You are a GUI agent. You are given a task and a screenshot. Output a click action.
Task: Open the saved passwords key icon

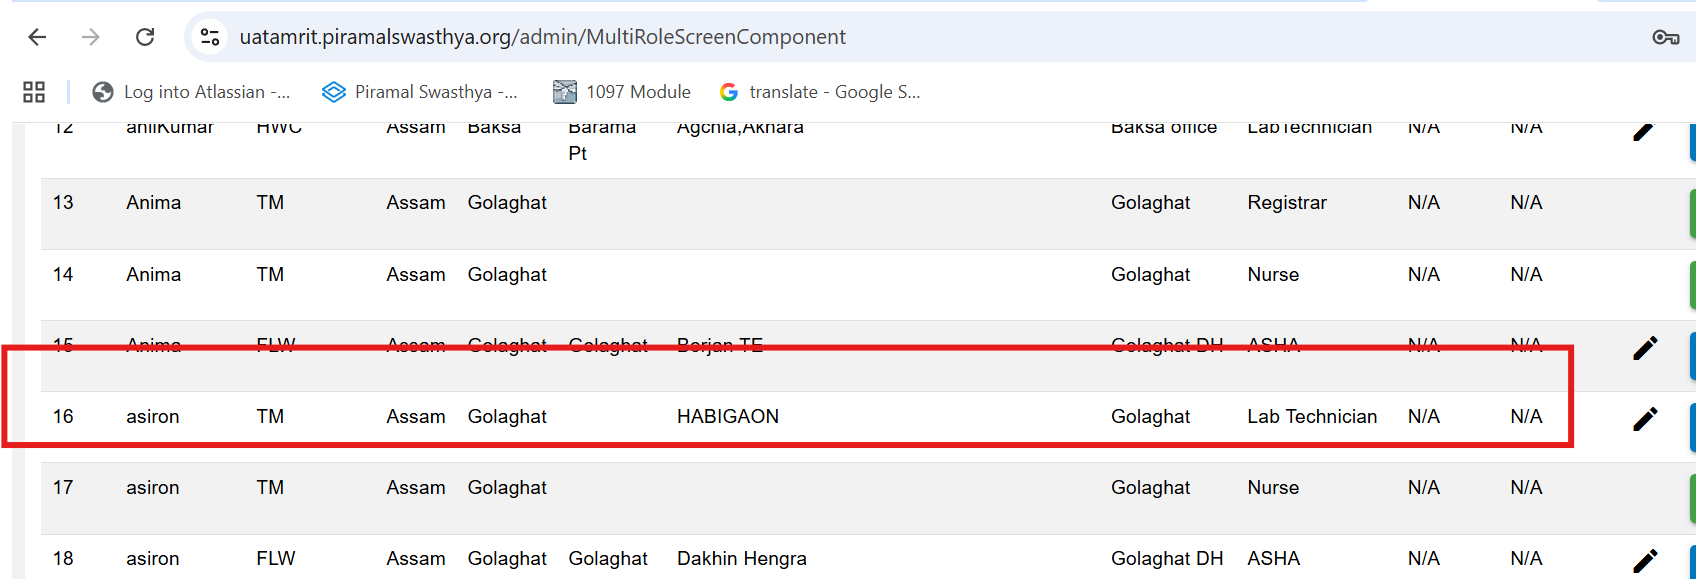tap(1665, 37)
